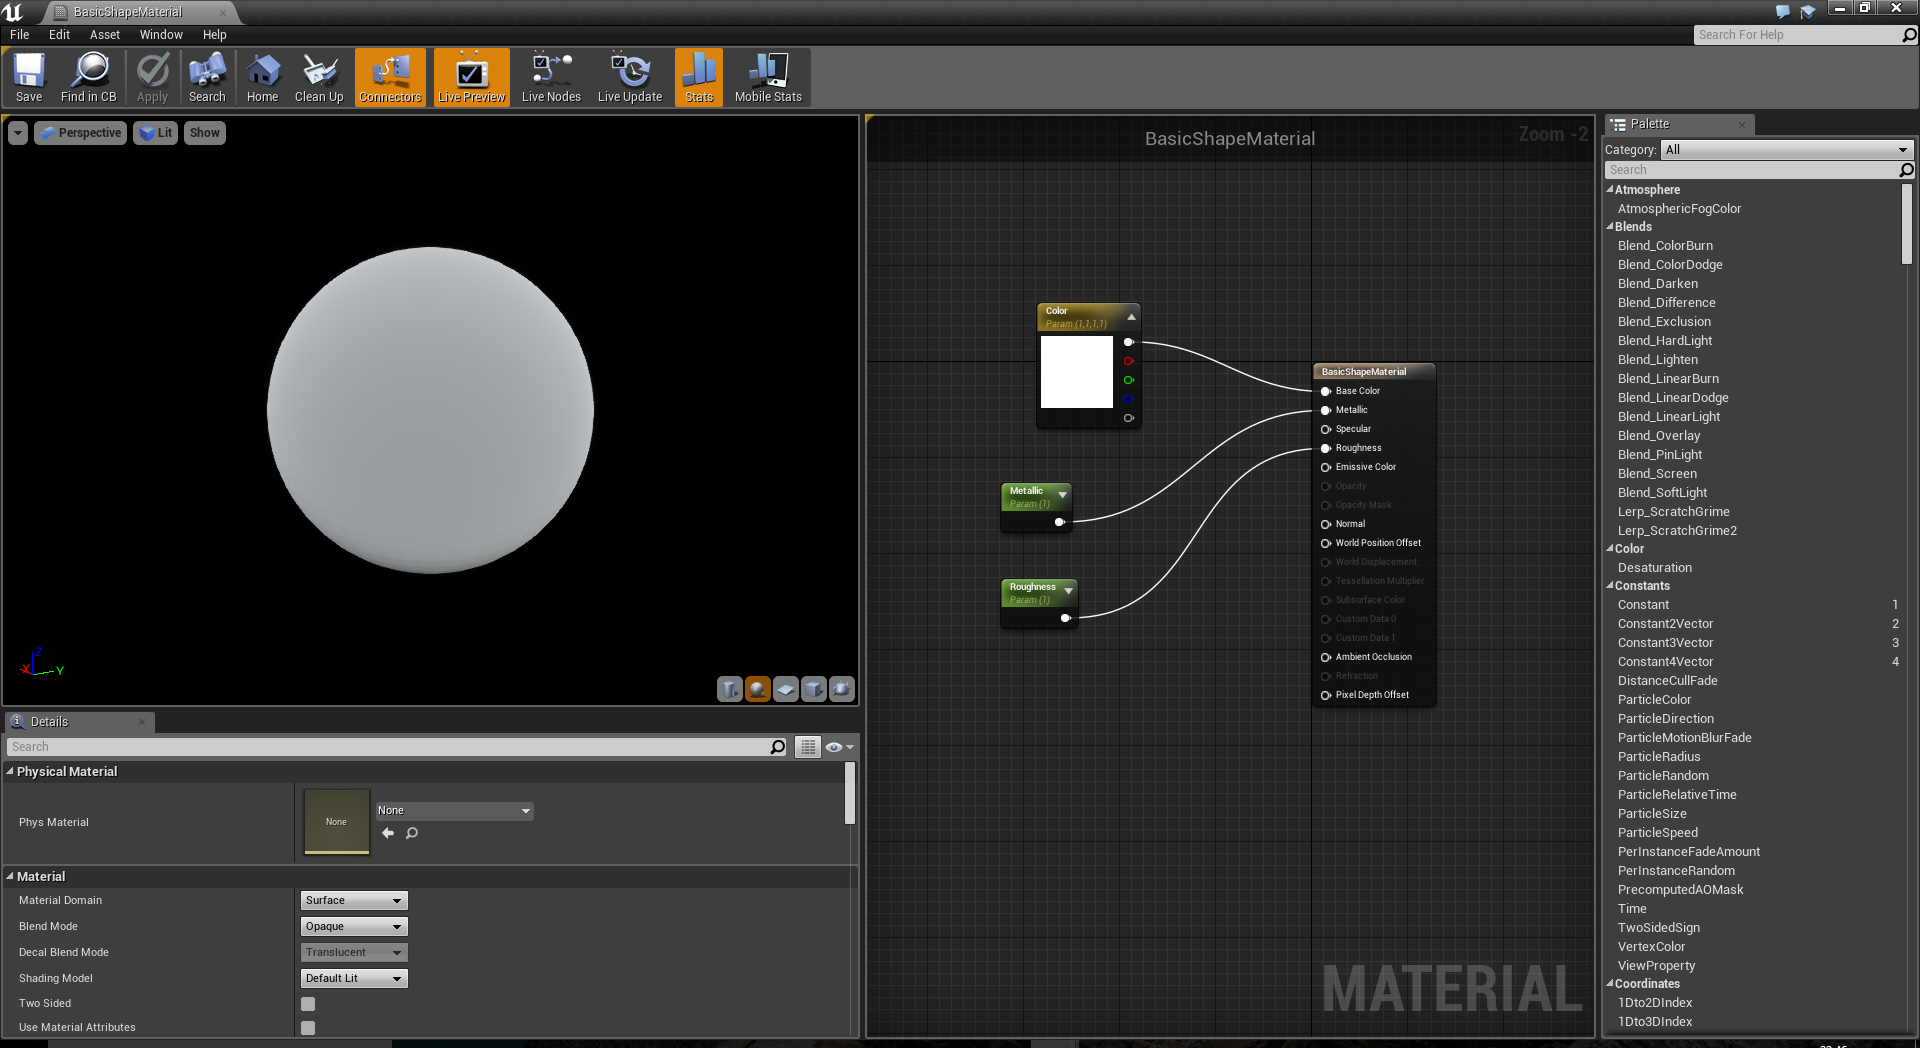Run the Clean Up tool
The width and height of the screenshot is (1920, 1048).
click(x=319, y=77)
